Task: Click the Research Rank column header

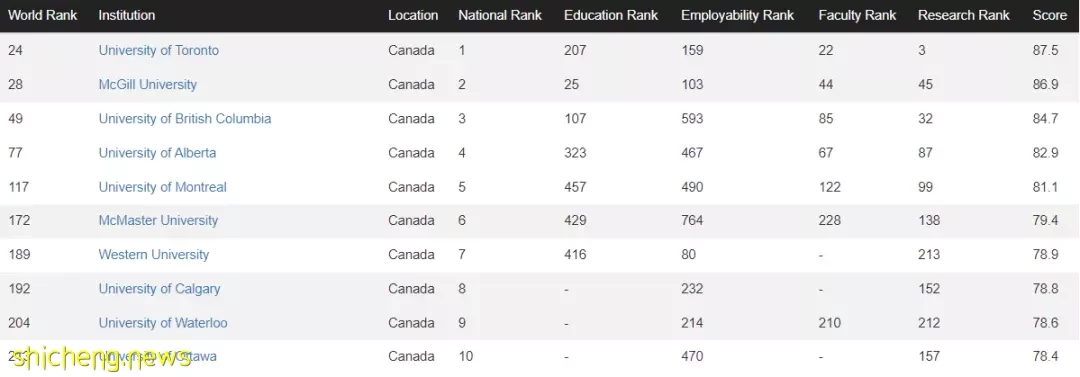Action: click(964, 15)
